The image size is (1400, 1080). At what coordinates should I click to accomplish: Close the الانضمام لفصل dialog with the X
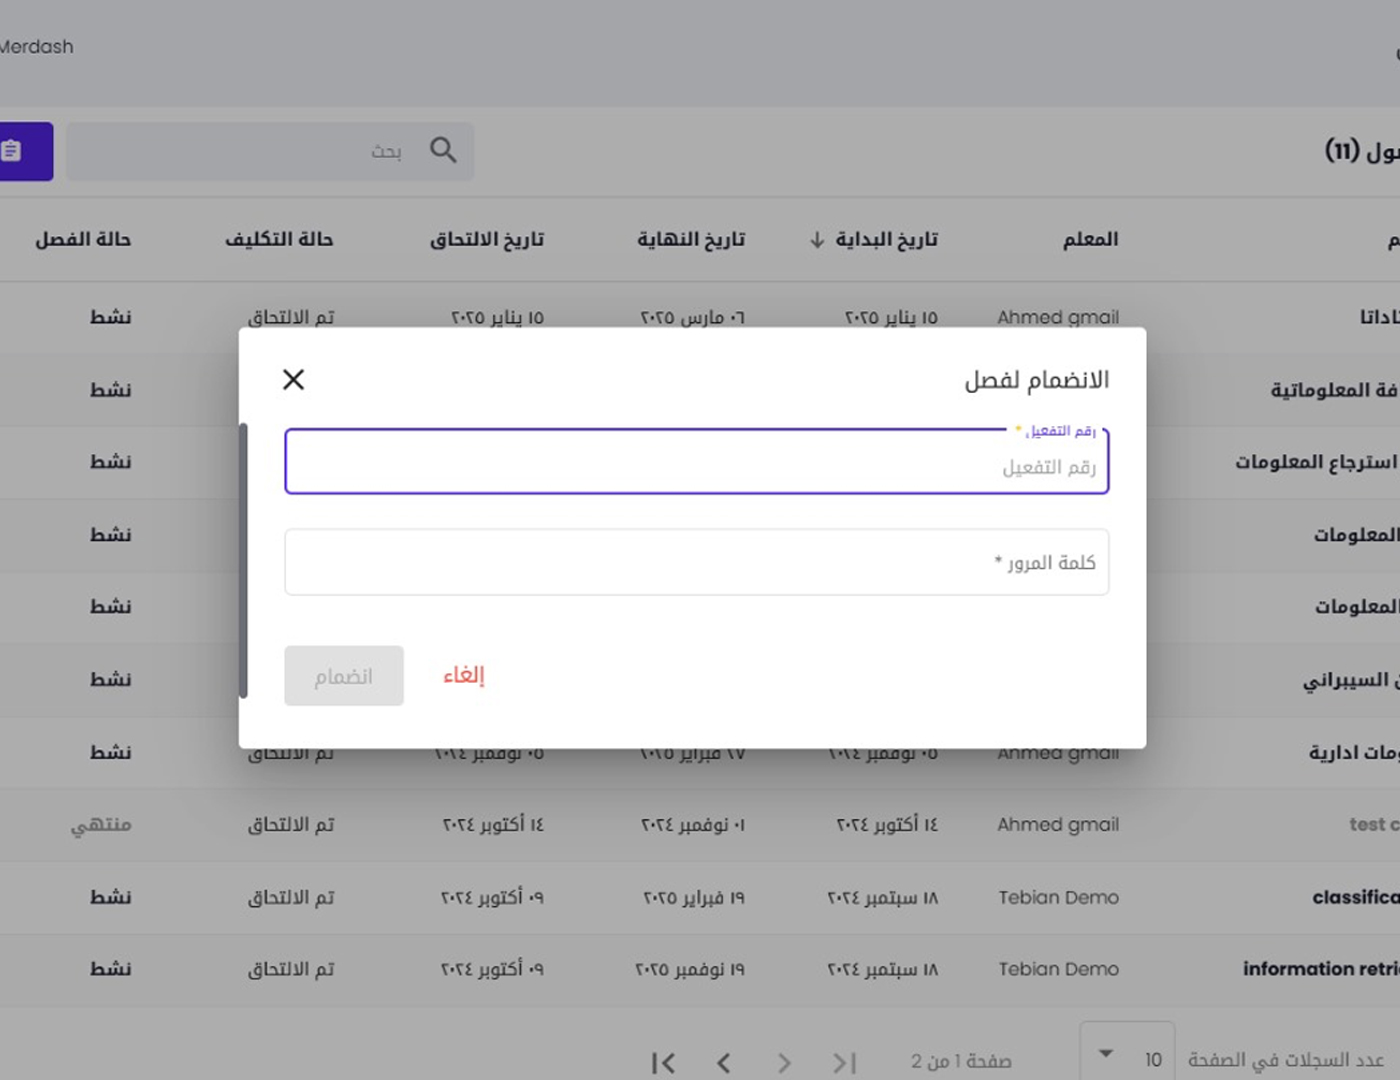[293, 379]
